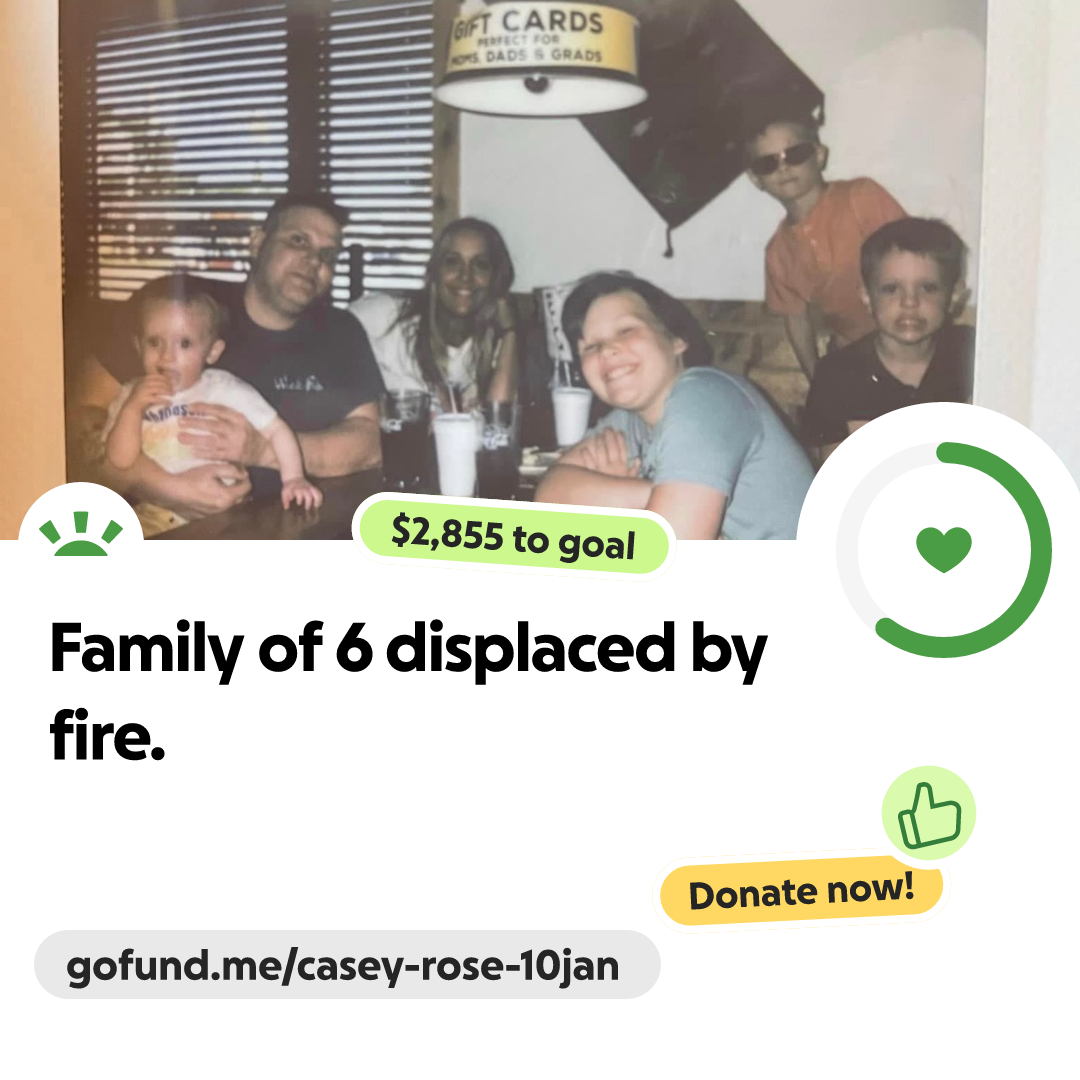The height and width of the screenshot is (1080, 1080).
Task: Click the thumbs-up icon
Action: tap(929, 813)
